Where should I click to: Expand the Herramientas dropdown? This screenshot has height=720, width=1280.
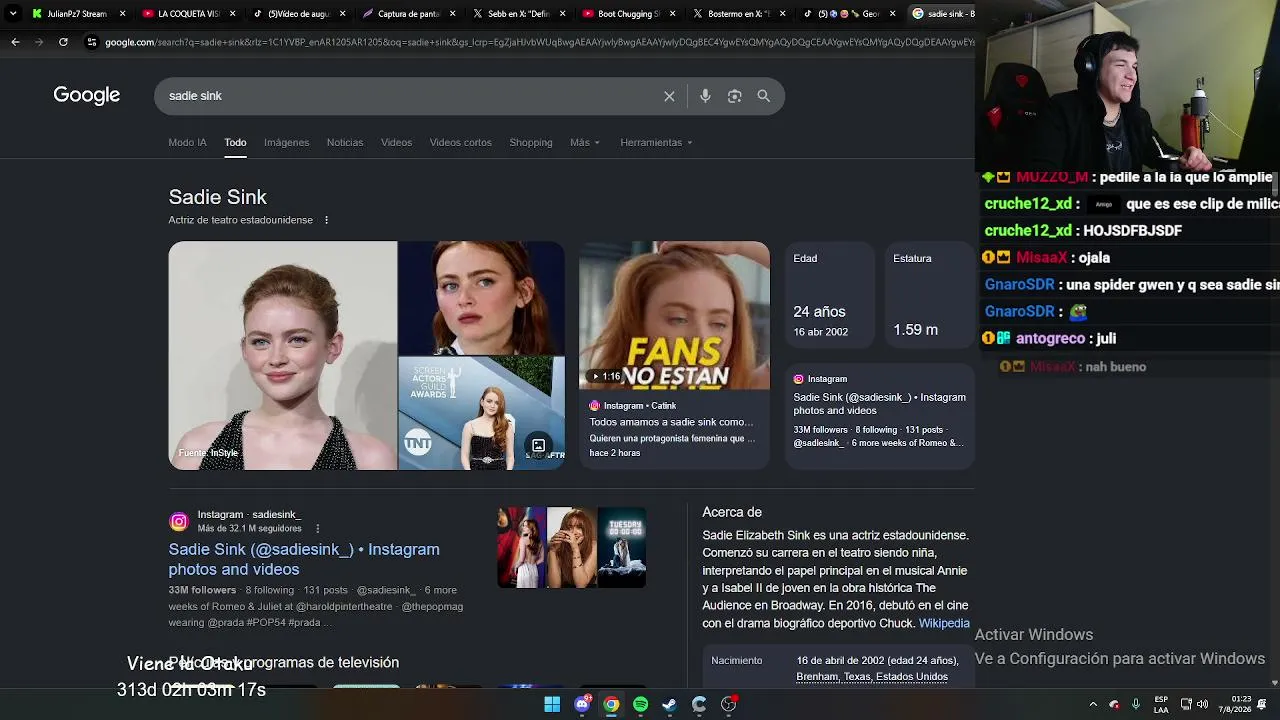pyautogui.click(x=656, y=142)
